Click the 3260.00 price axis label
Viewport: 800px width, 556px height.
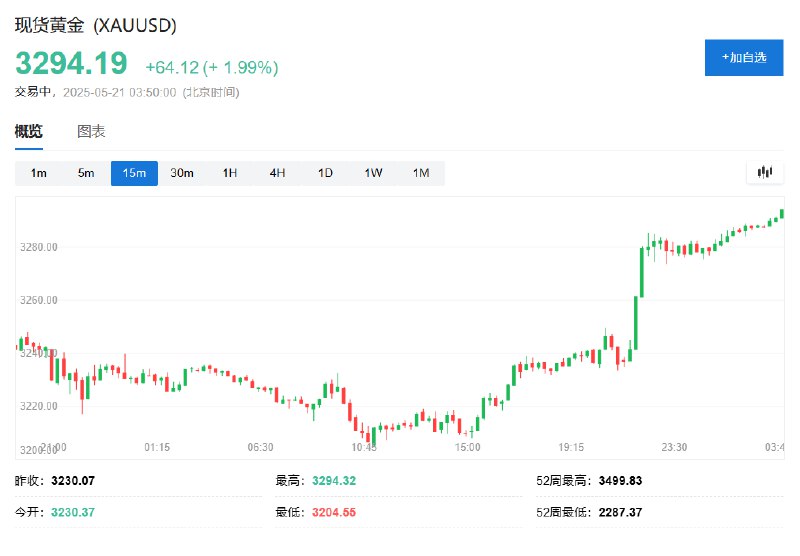(39, 300)
